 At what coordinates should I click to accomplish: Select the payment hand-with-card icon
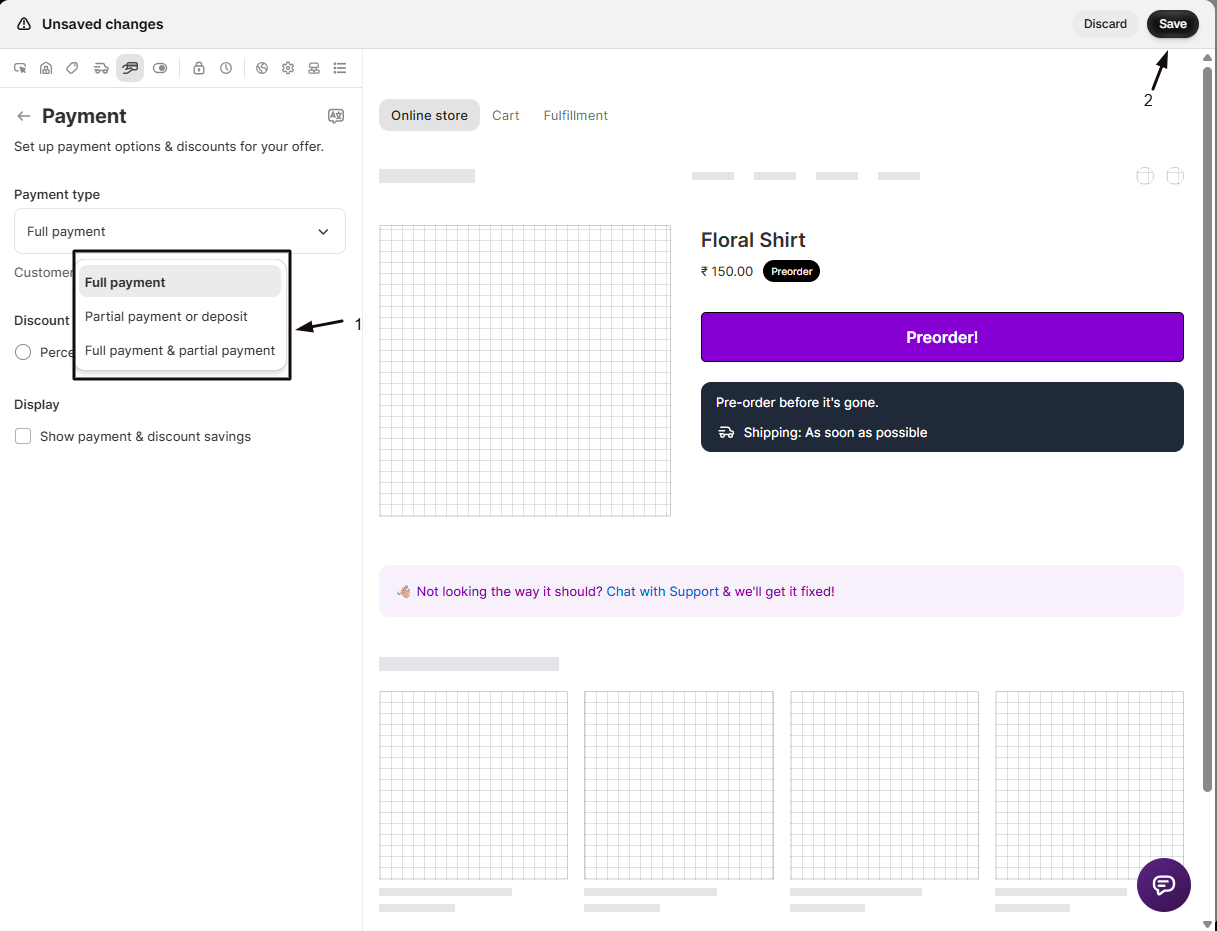130,68
